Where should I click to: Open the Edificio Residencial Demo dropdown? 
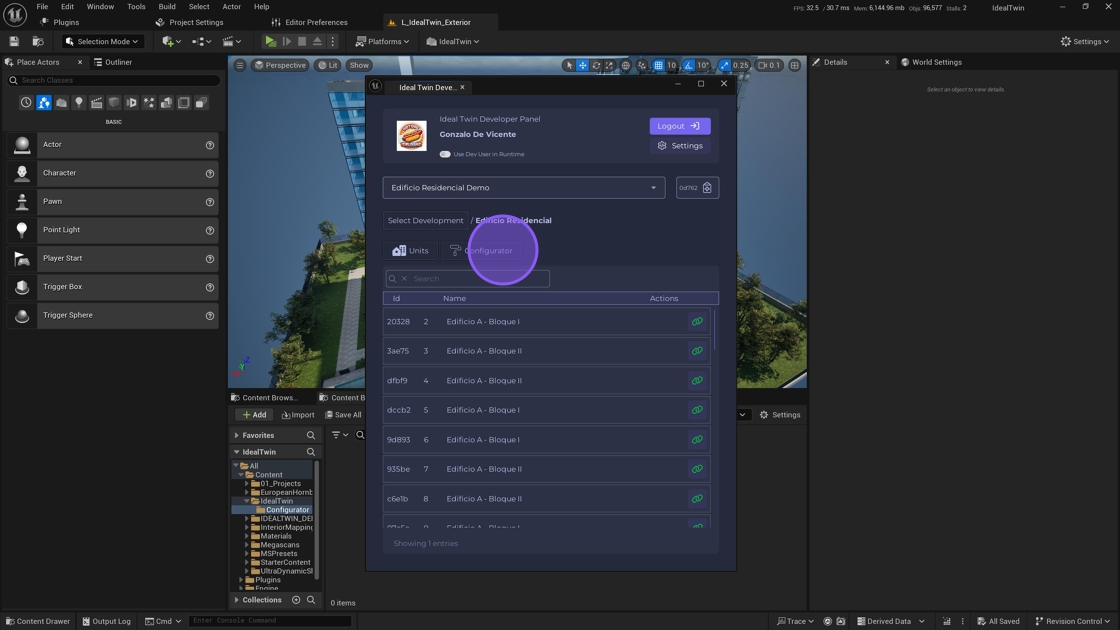pos(524,188)
